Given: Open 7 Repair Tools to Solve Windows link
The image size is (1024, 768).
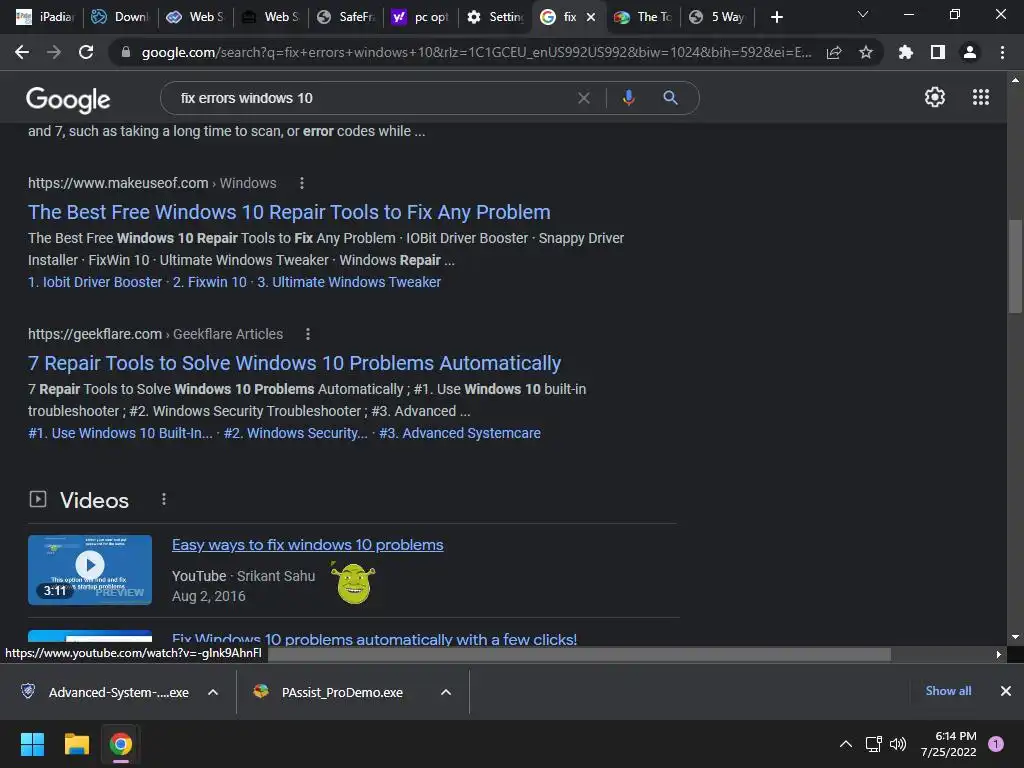Looking at the screenshot, I should (x=295, y=363).
